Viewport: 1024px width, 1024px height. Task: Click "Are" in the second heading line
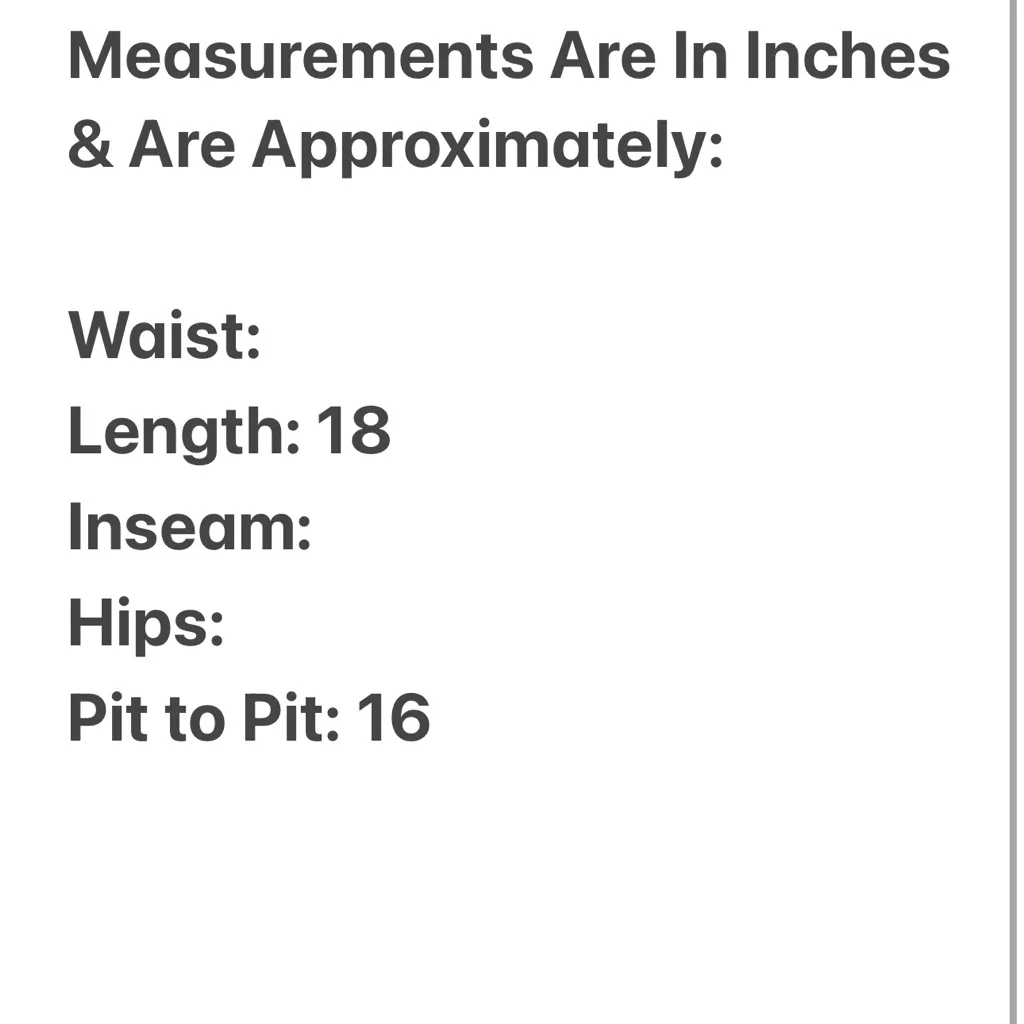click(x=183, y=147)
